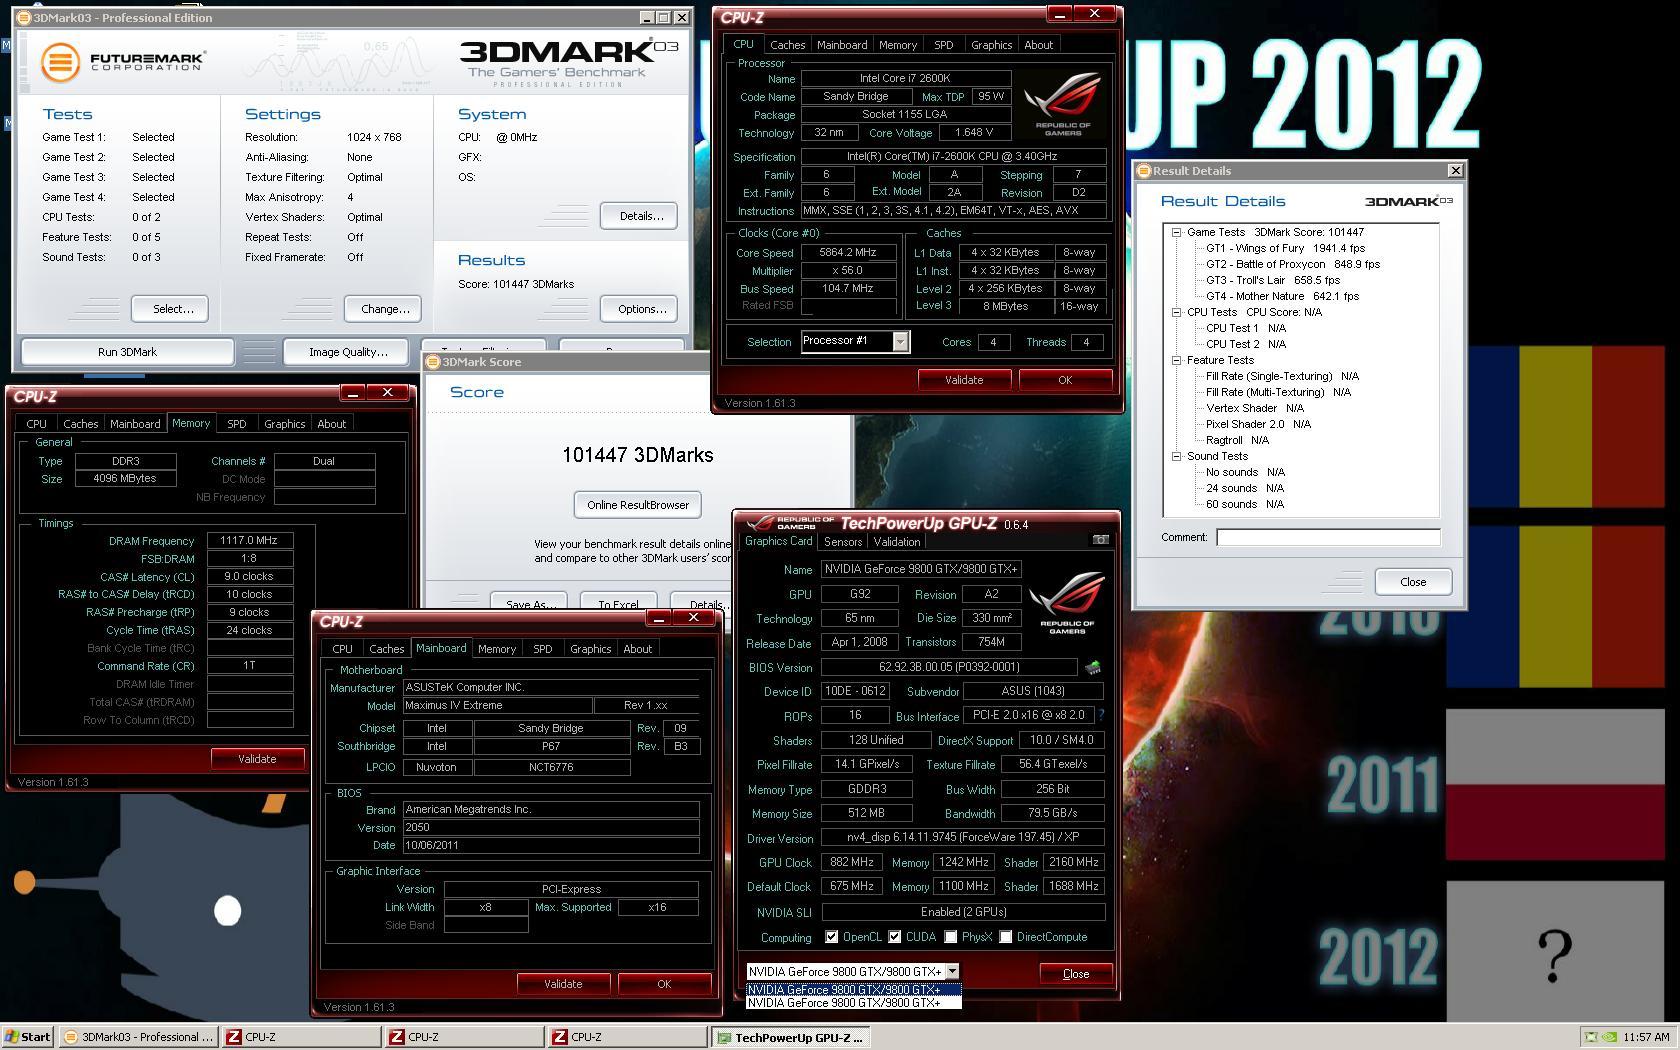Select the GT2 - Battle of Proxycon result
The image size is (1680, 1050).
point(1292,264)
